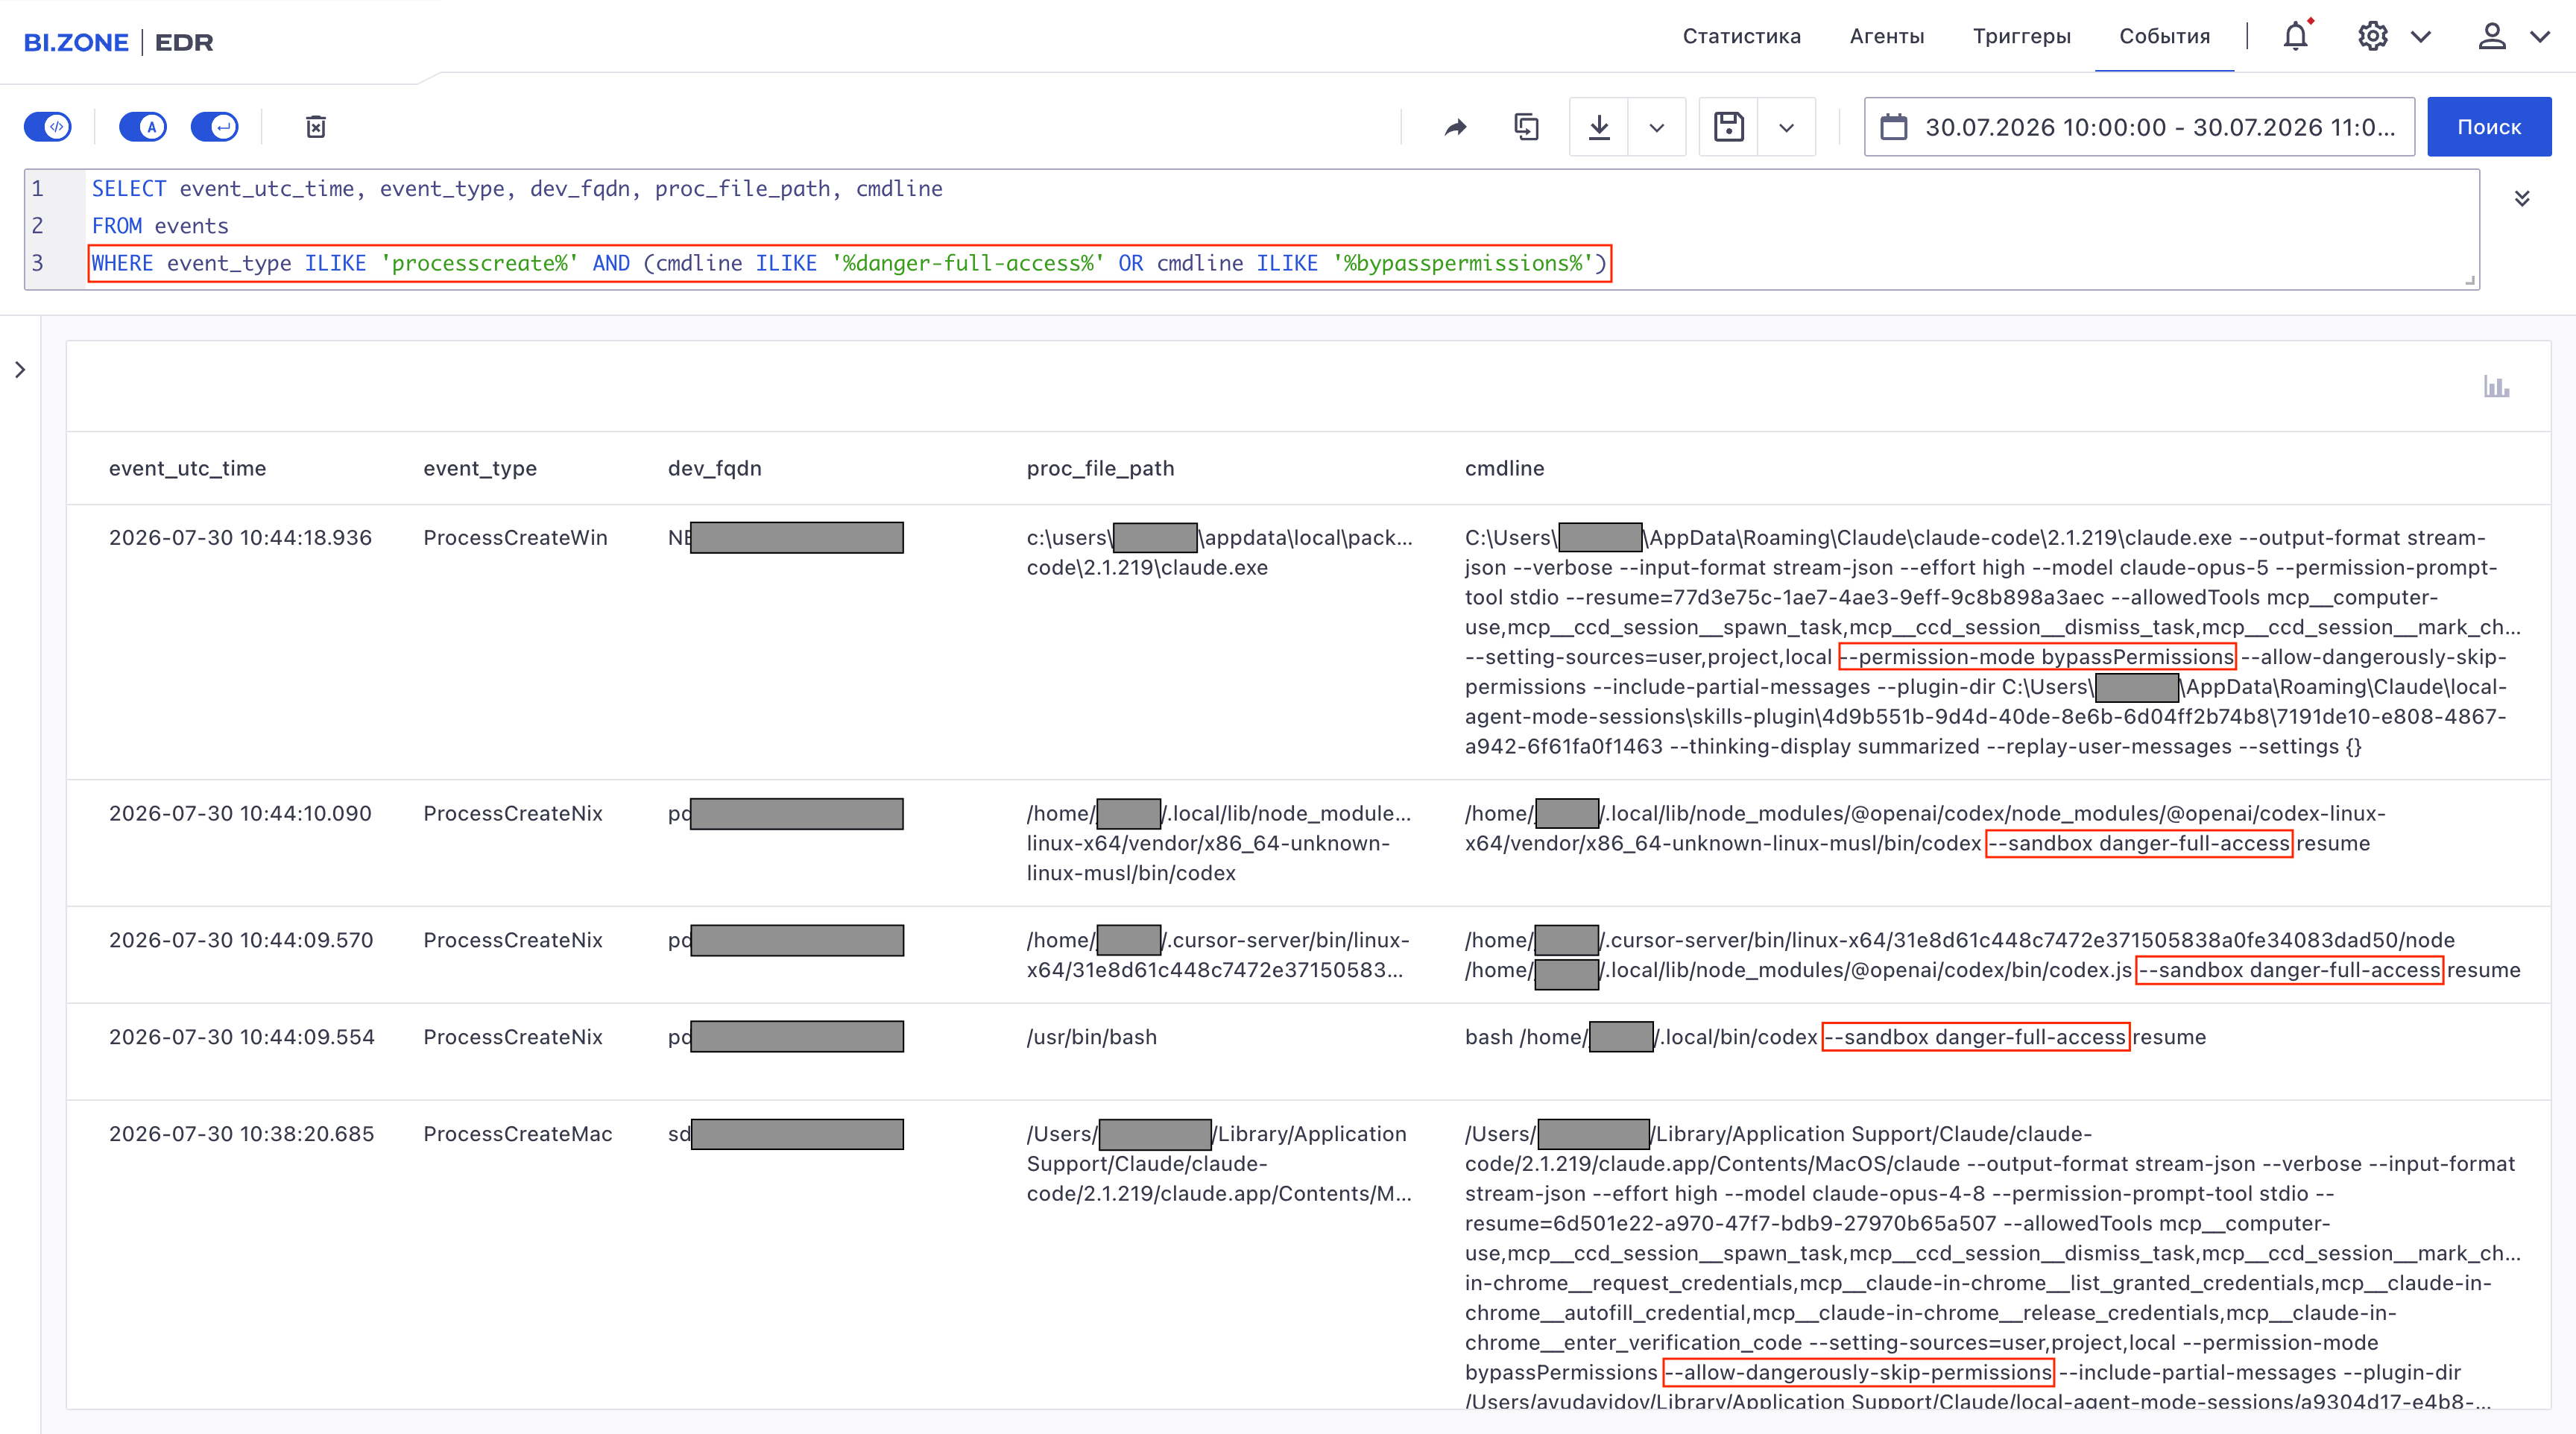Expand the user menu chevron

pyautogui.click(x=2540, y=37)
